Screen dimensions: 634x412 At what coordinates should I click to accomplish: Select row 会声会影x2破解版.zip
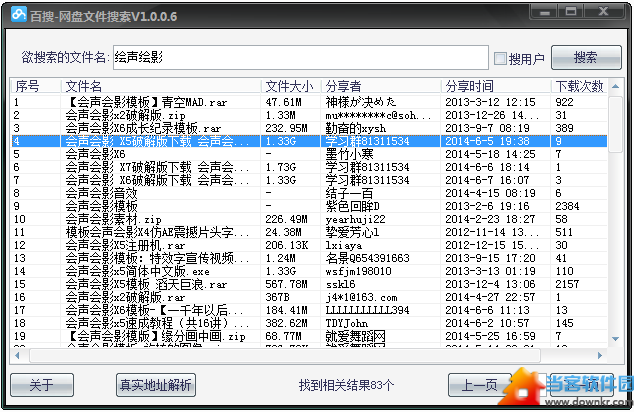click(x=309, y=115)
